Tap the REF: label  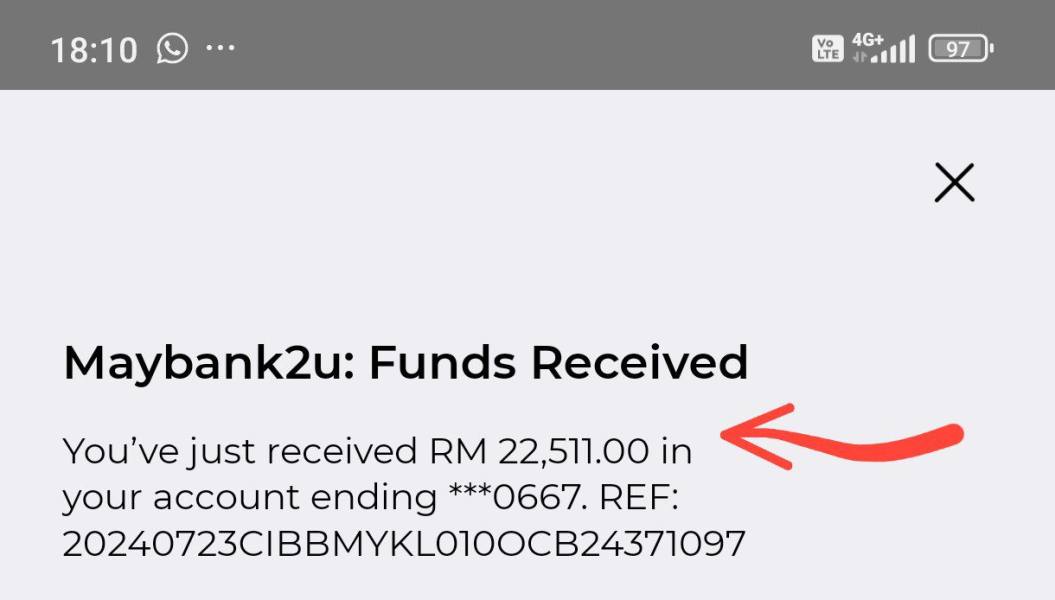pos(639,498)
